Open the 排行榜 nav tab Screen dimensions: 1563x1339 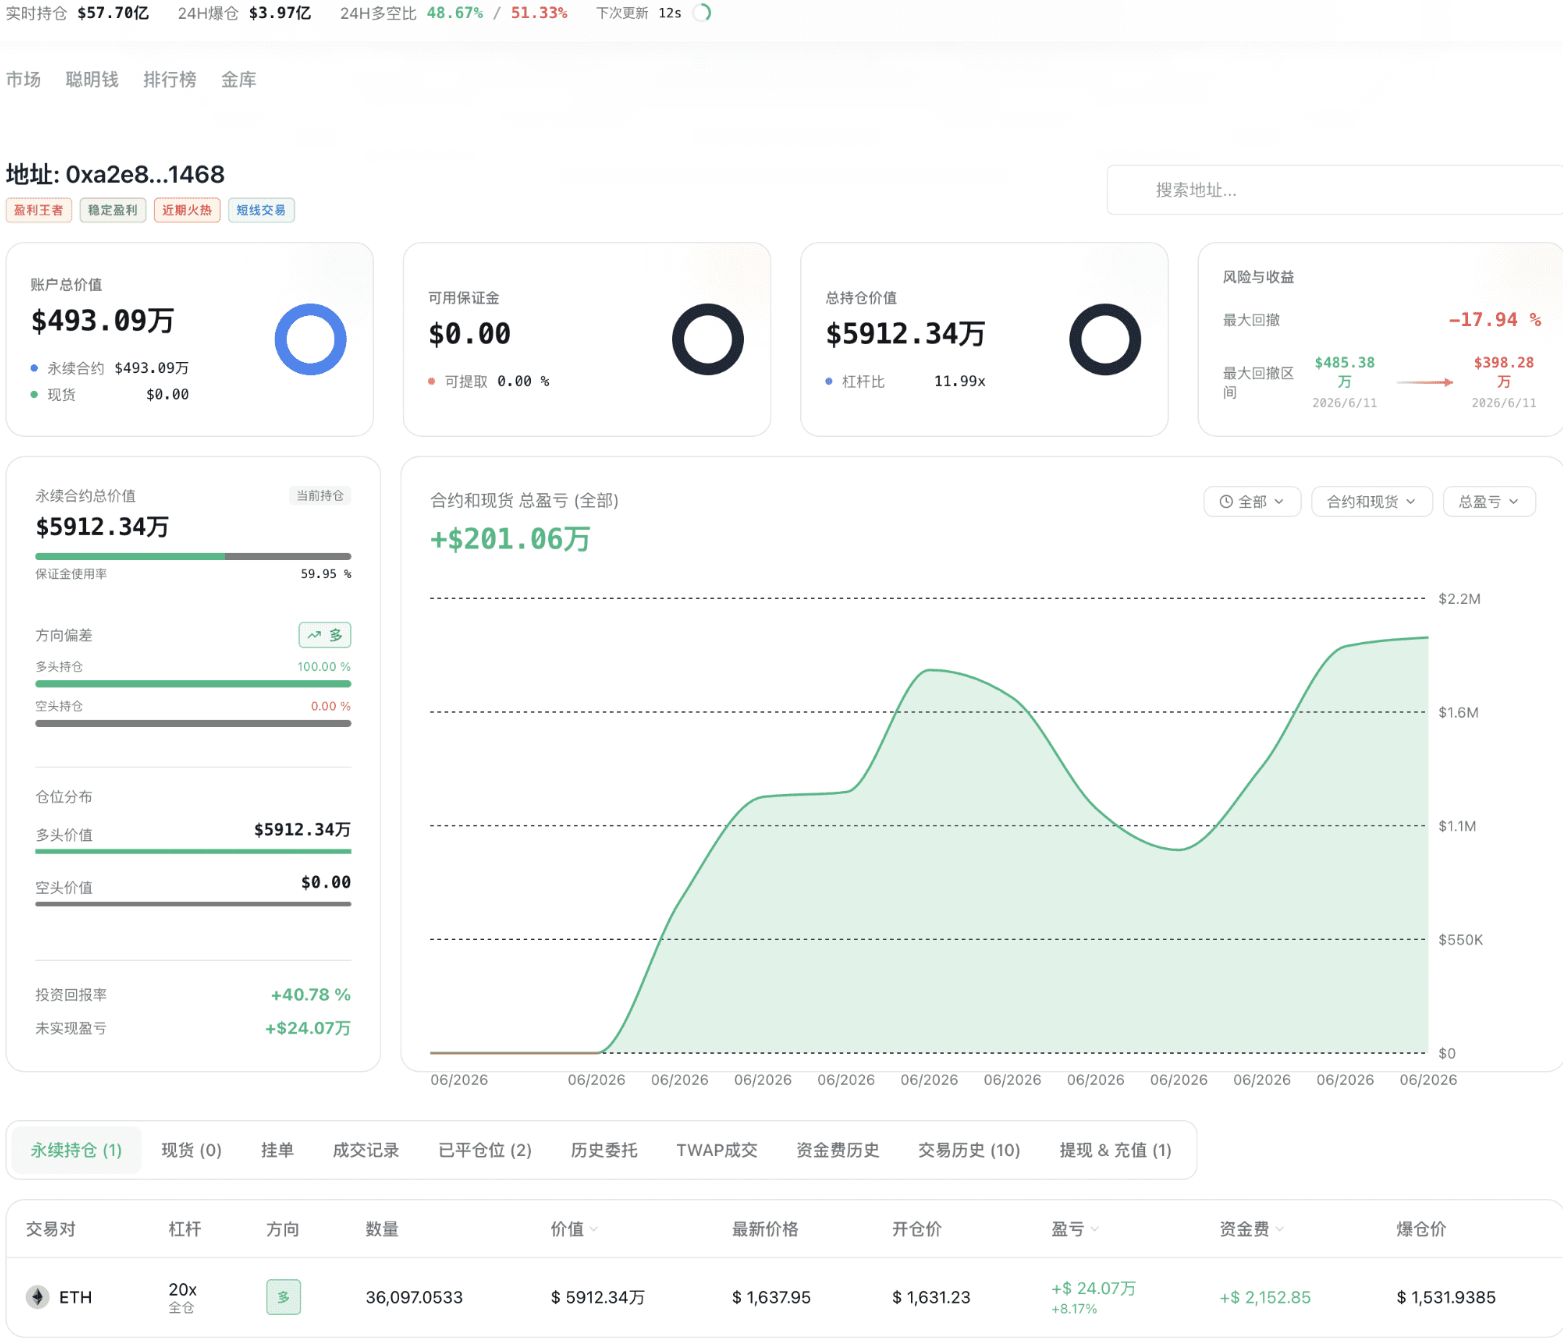tap(170, 79)
